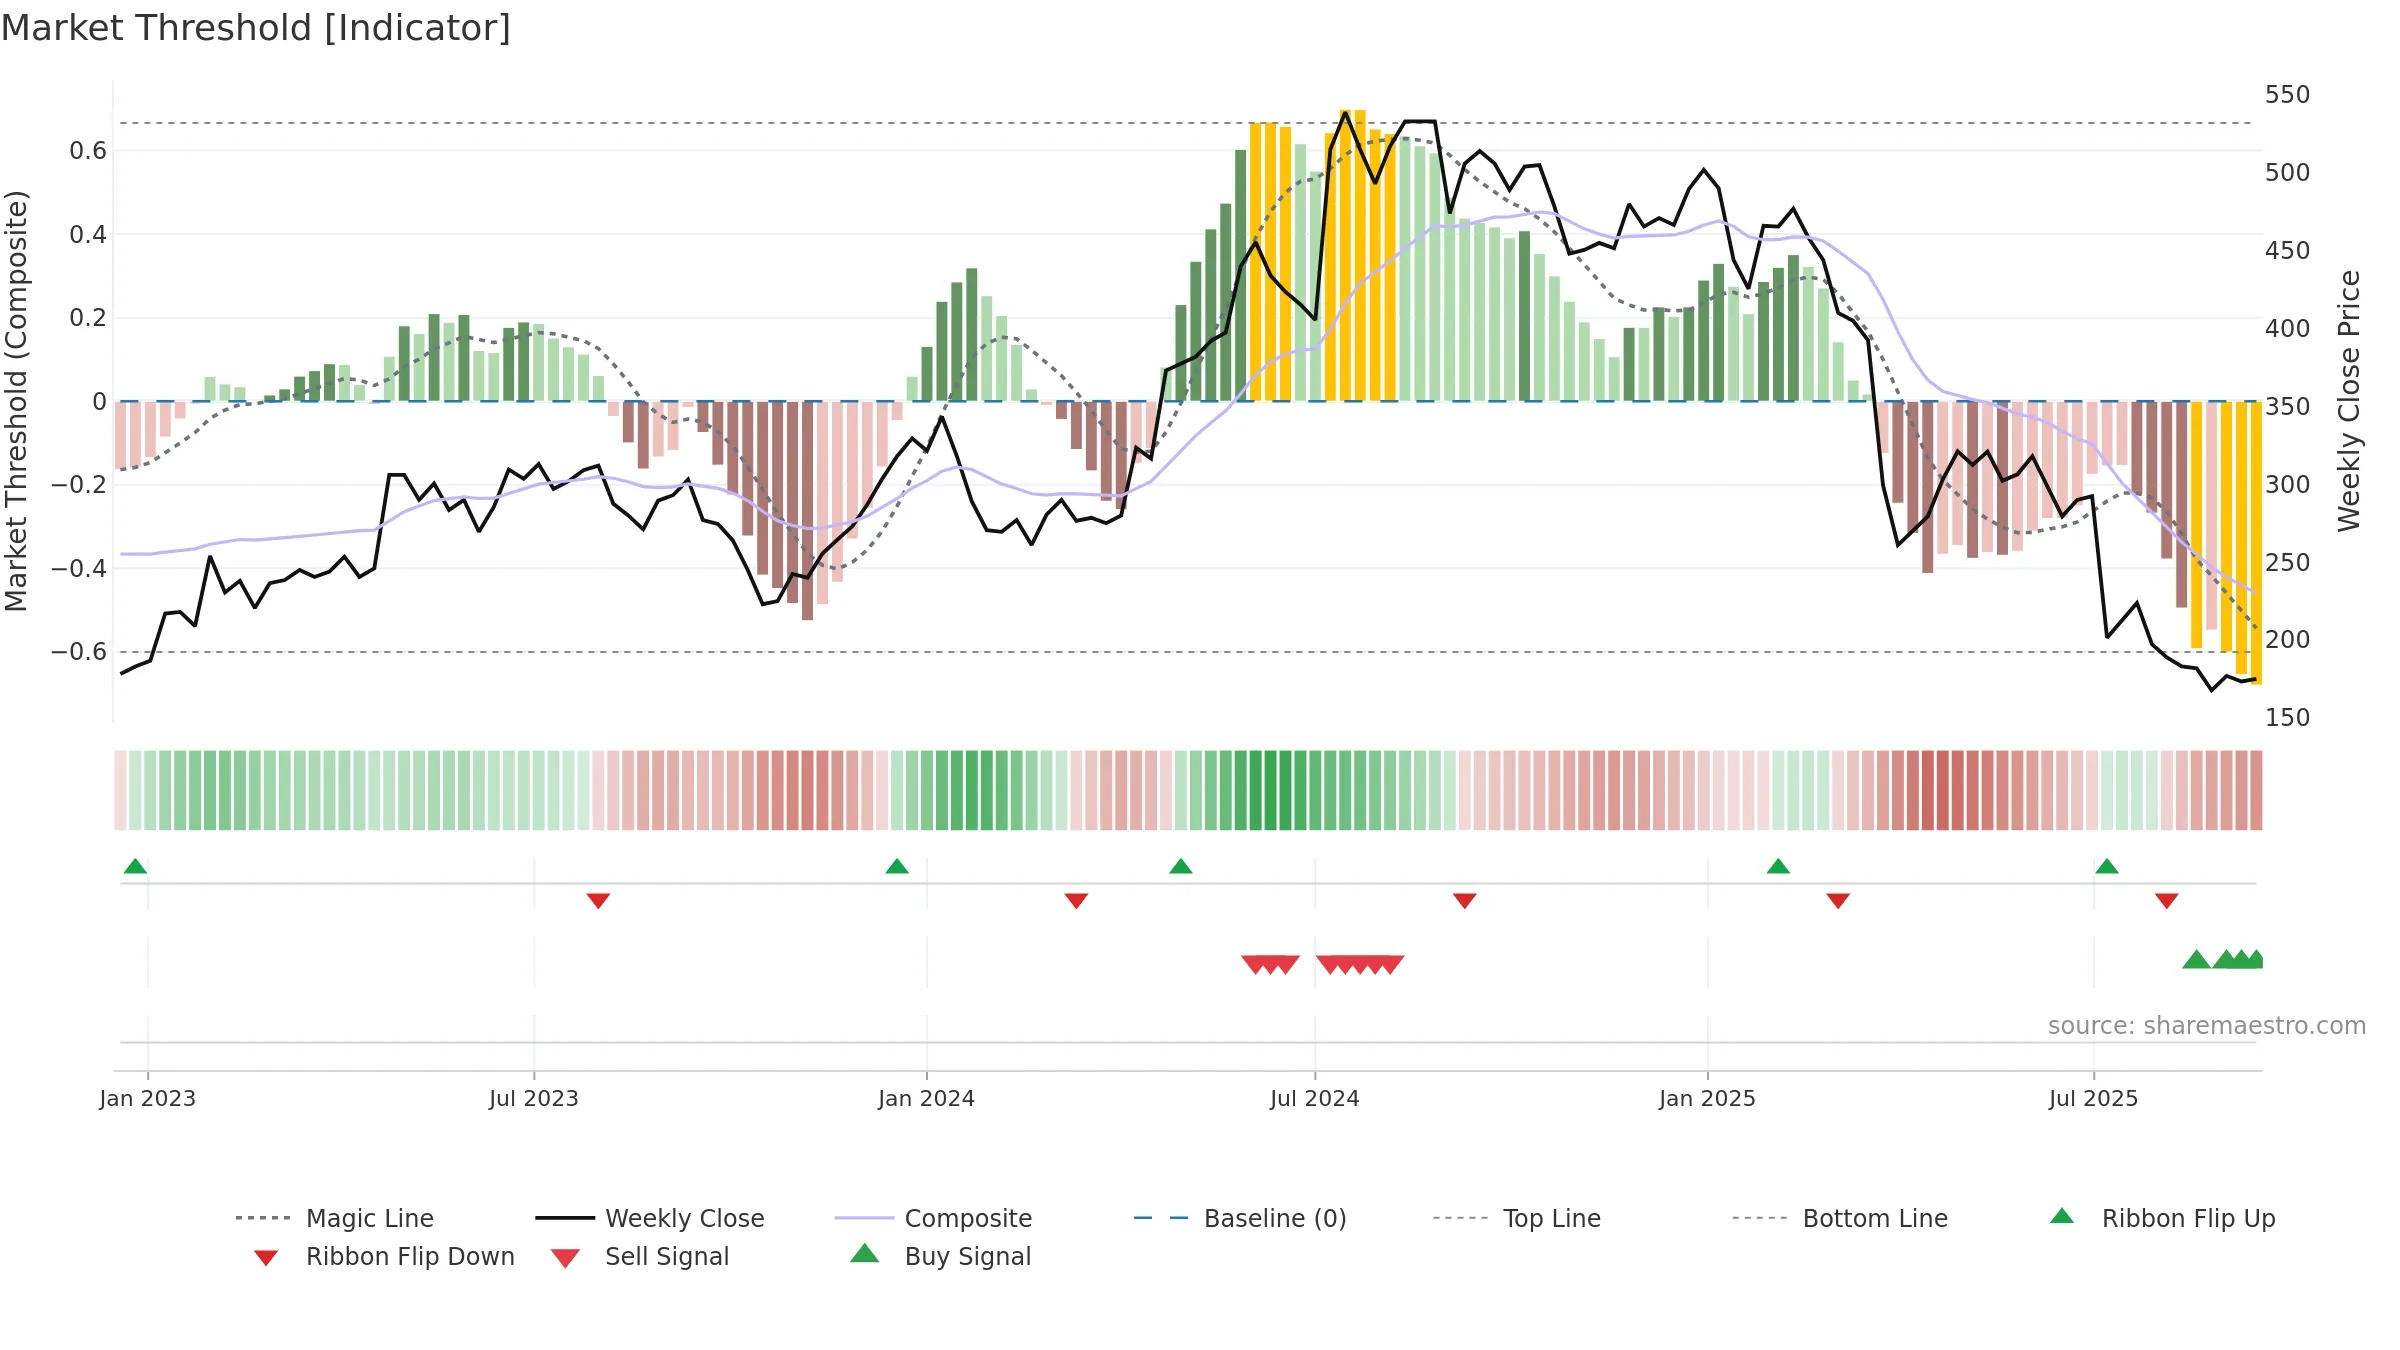Click the Market Threshold (Composite) axis title
The width and height of the screenshot is (2400, 1350).
point(16,401)
